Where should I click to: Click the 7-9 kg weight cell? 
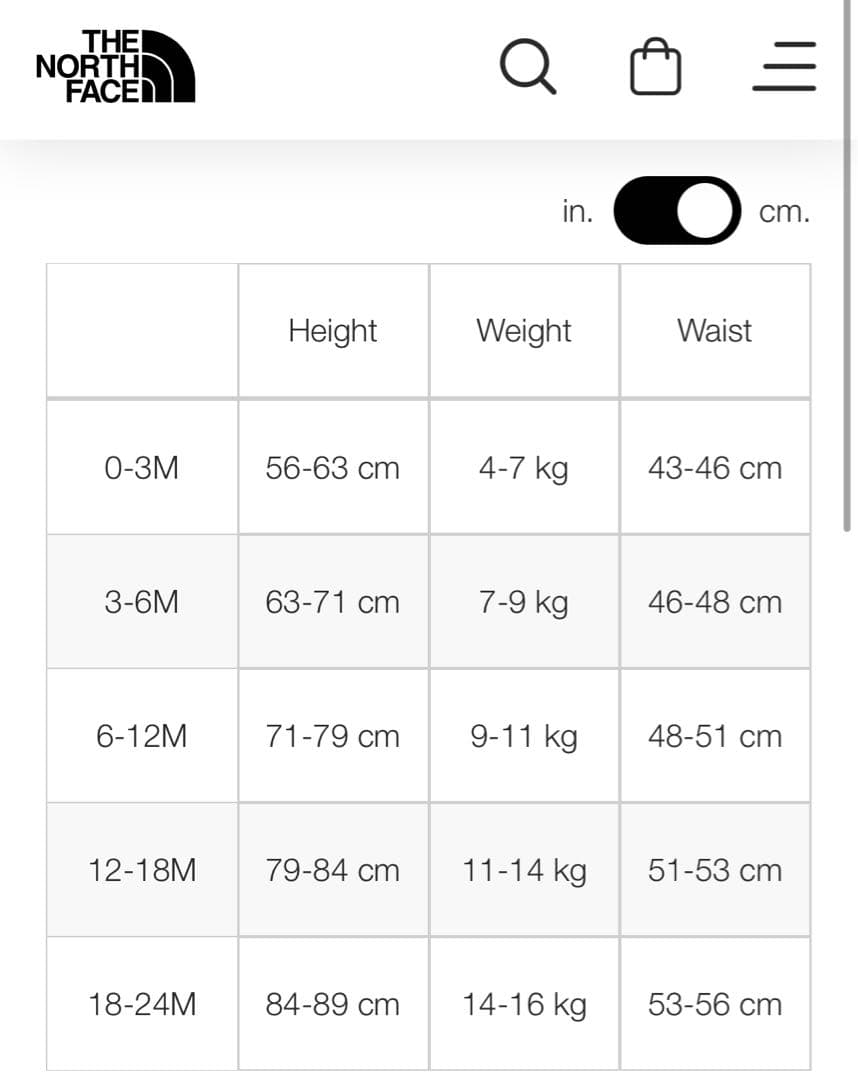524,602
